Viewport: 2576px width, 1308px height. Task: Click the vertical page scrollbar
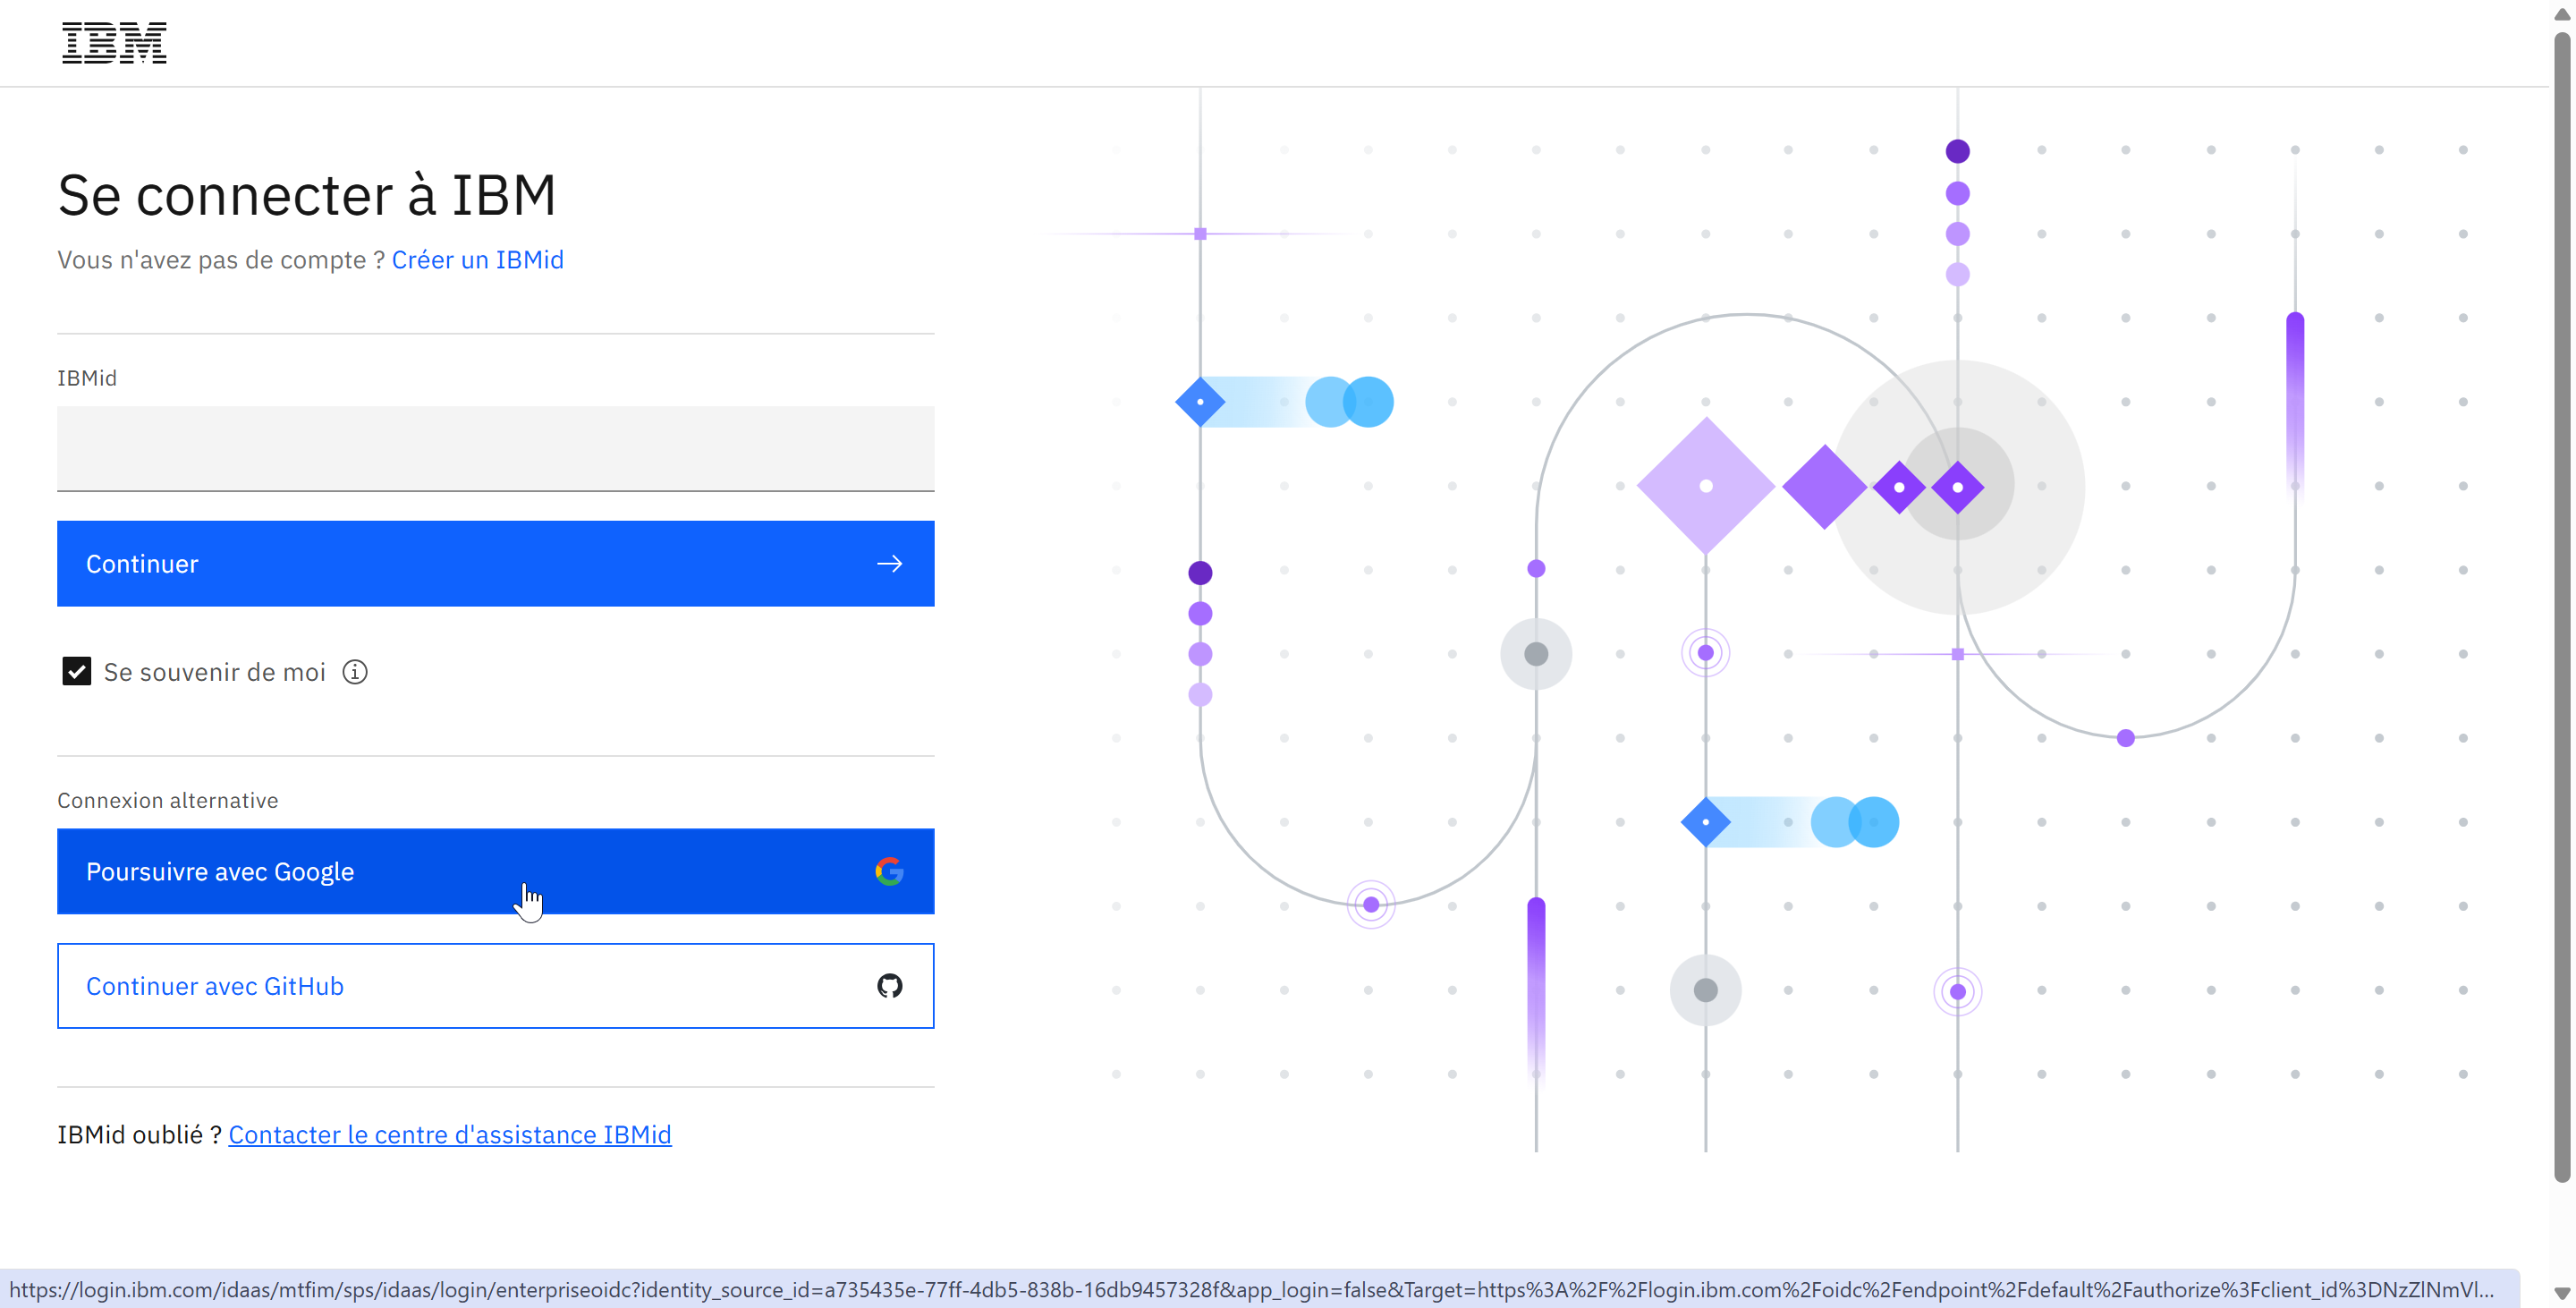[x=2562, y=607]
